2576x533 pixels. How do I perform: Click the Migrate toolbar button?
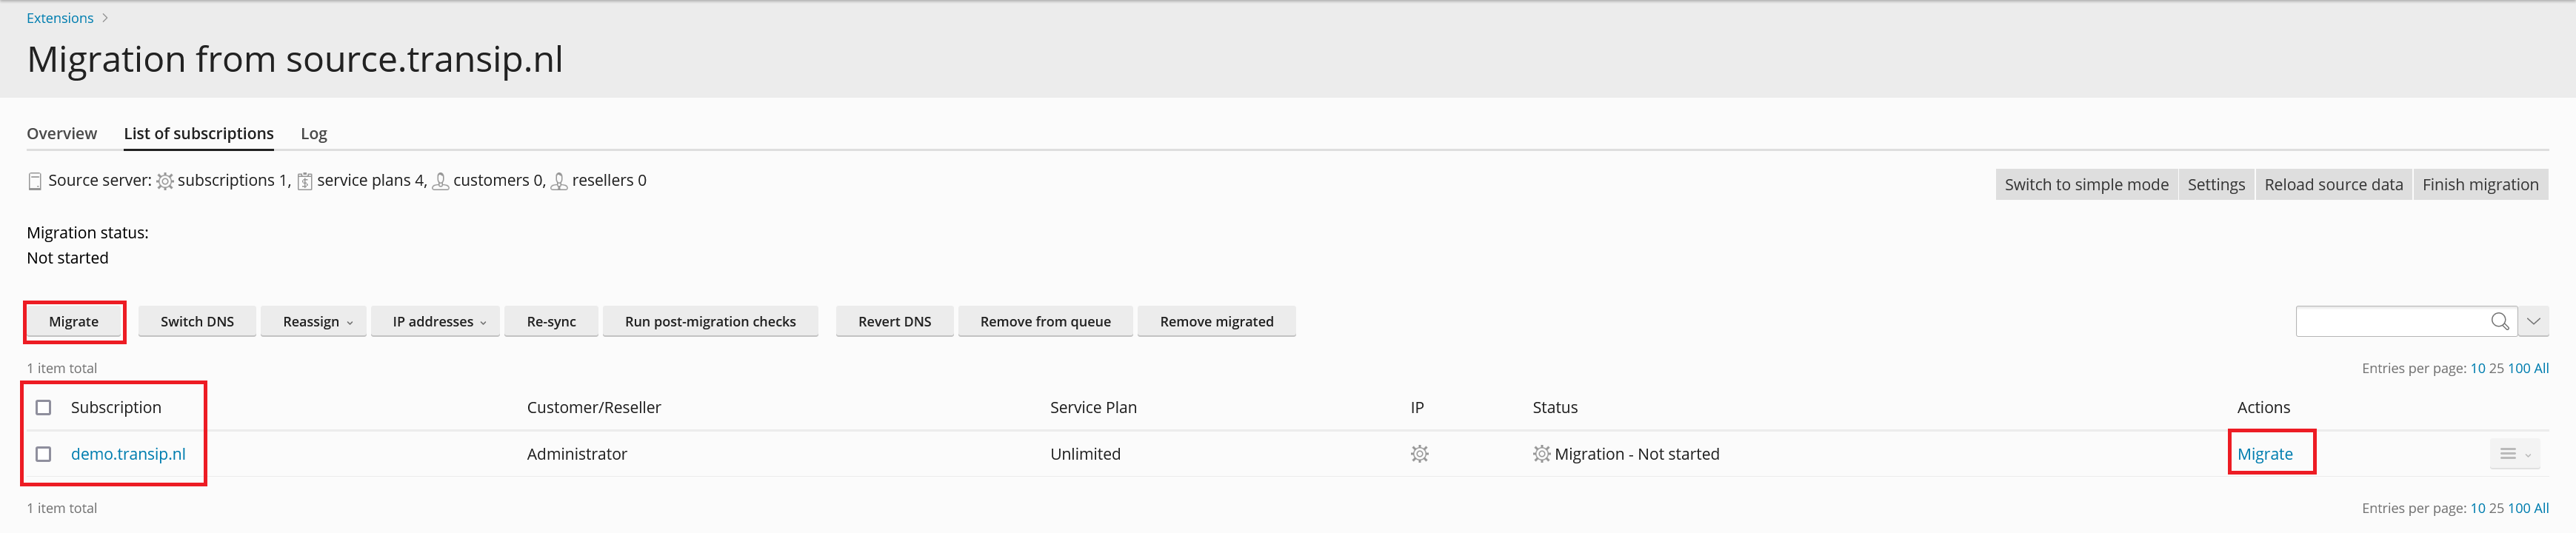(x=74, y=321)
